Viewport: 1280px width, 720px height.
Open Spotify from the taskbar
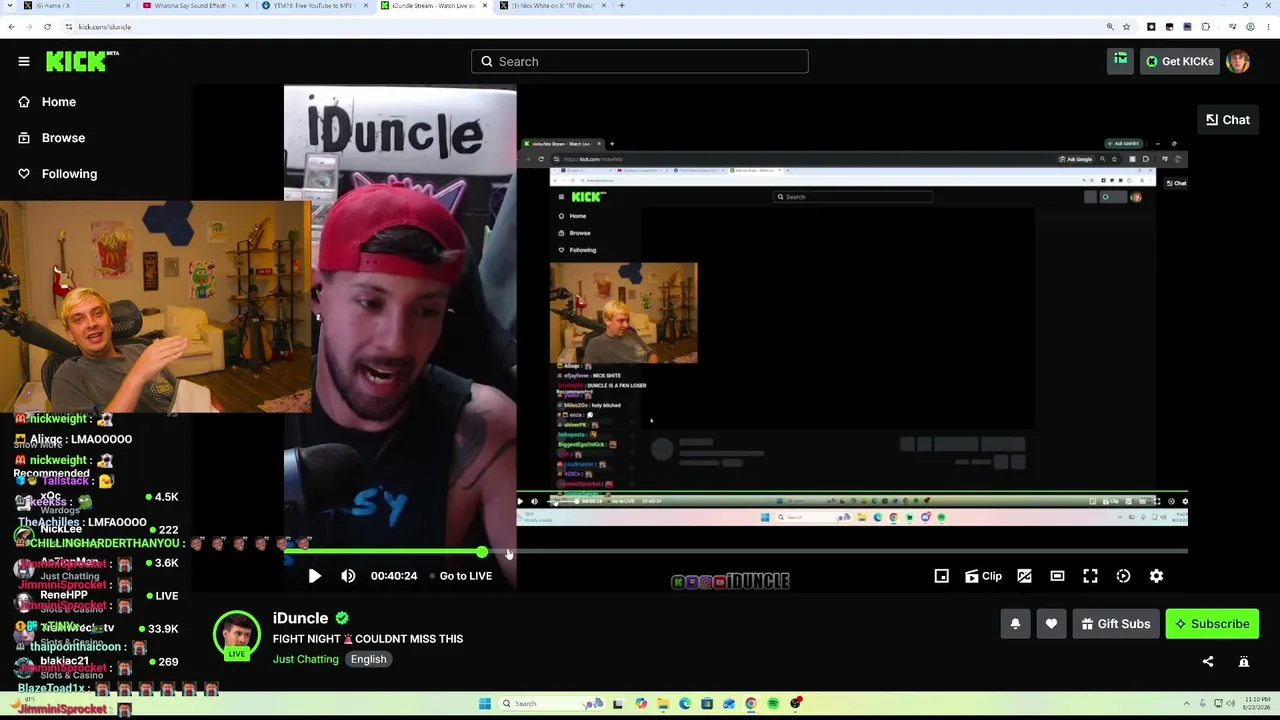(773, 704)
